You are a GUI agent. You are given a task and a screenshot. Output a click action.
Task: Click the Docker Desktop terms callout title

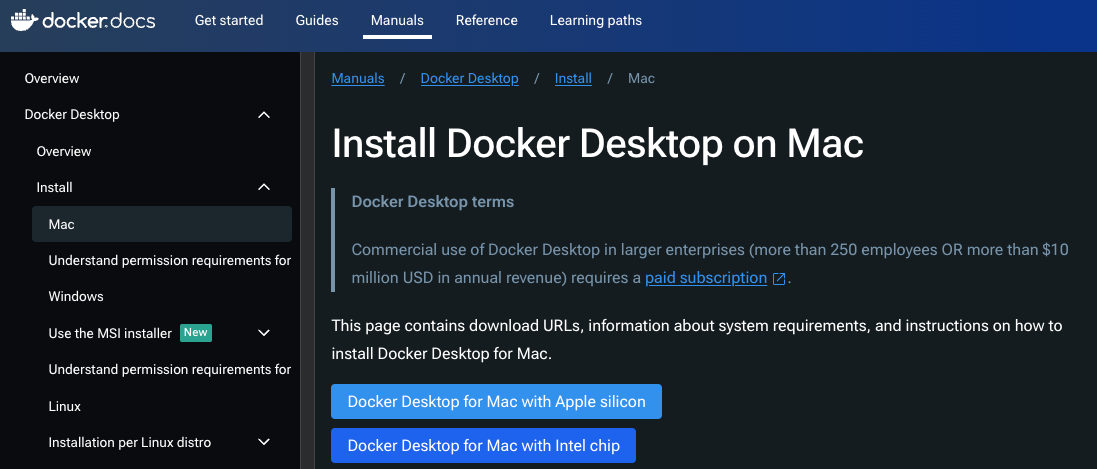(432, 202)
